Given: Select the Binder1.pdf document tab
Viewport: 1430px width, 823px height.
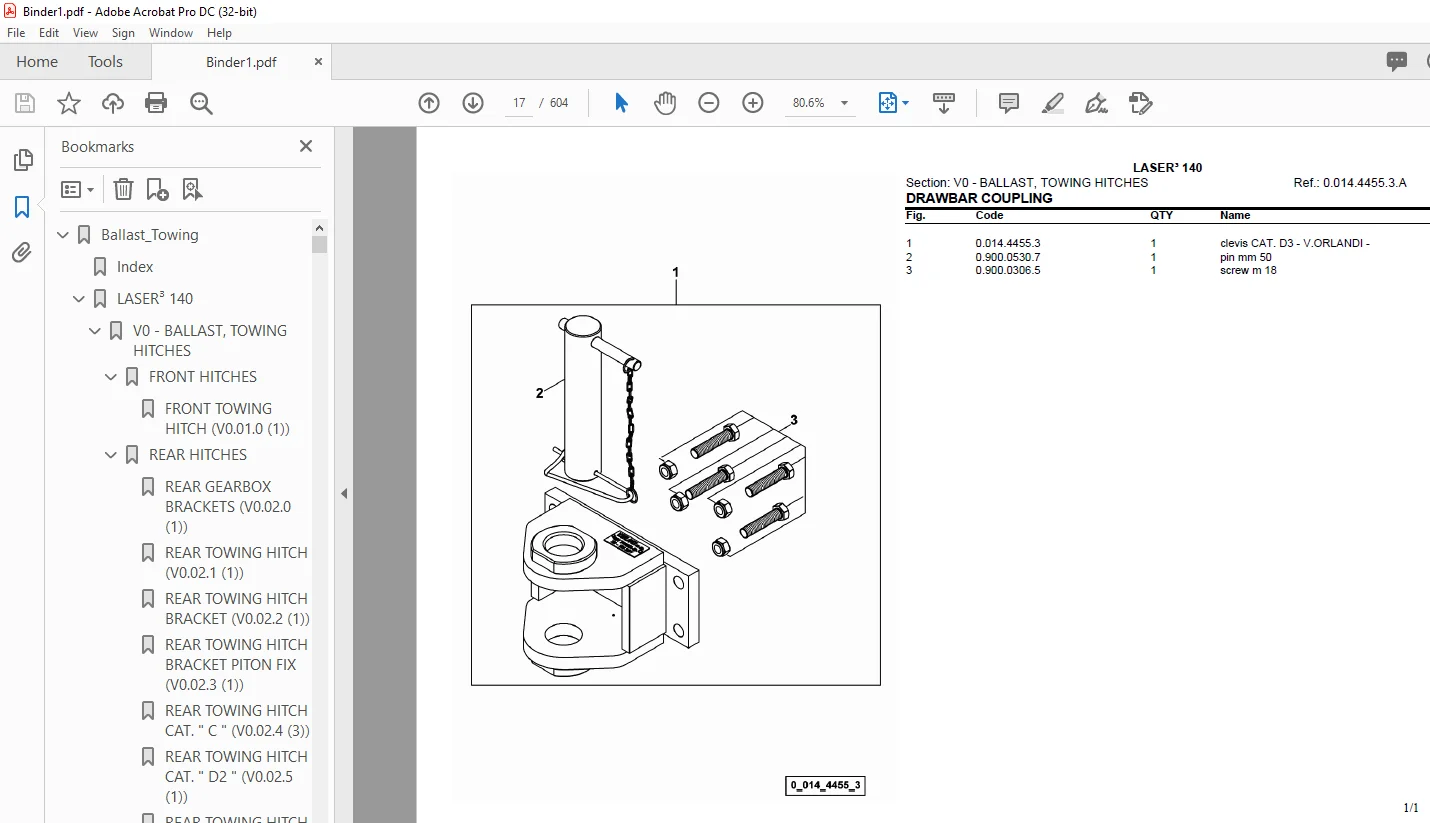Looking at the screenshot, I should point(241,62).
